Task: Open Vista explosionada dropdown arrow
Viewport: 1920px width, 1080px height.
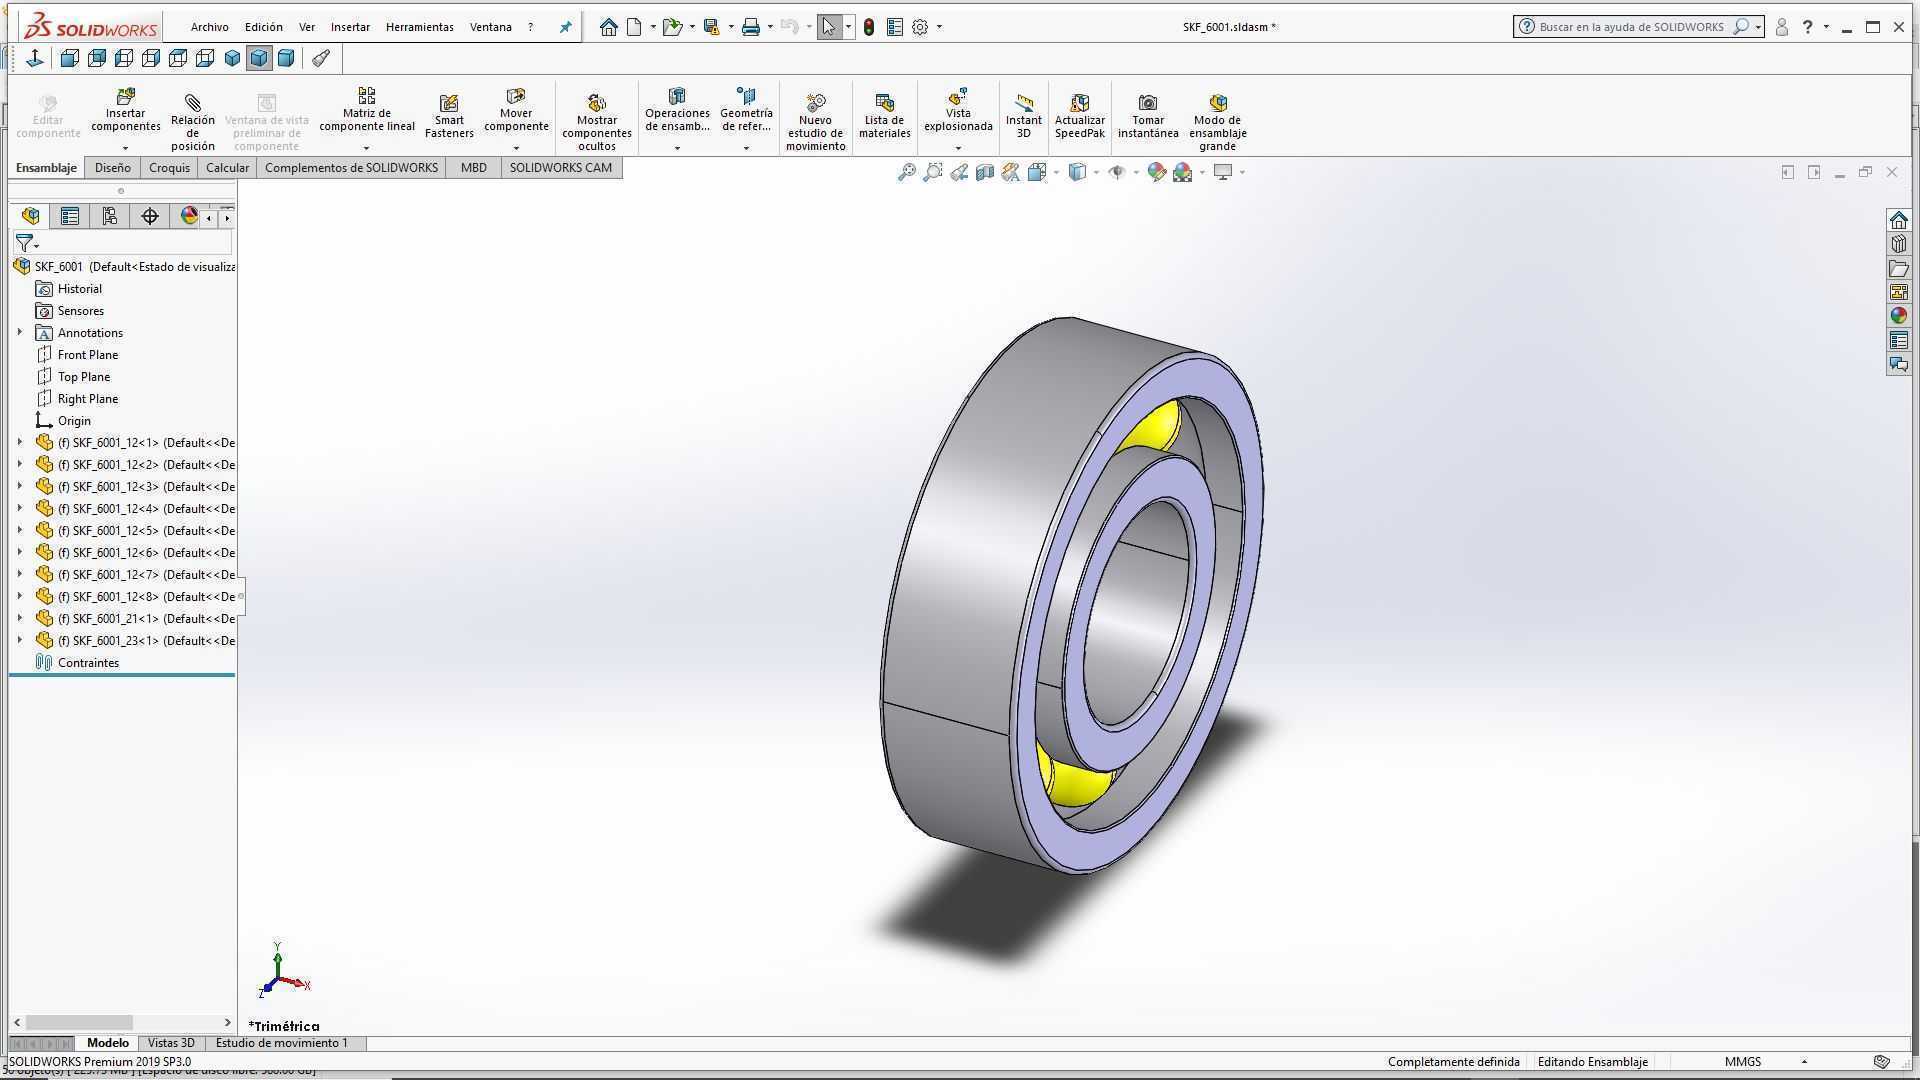Action: [958, 148]
